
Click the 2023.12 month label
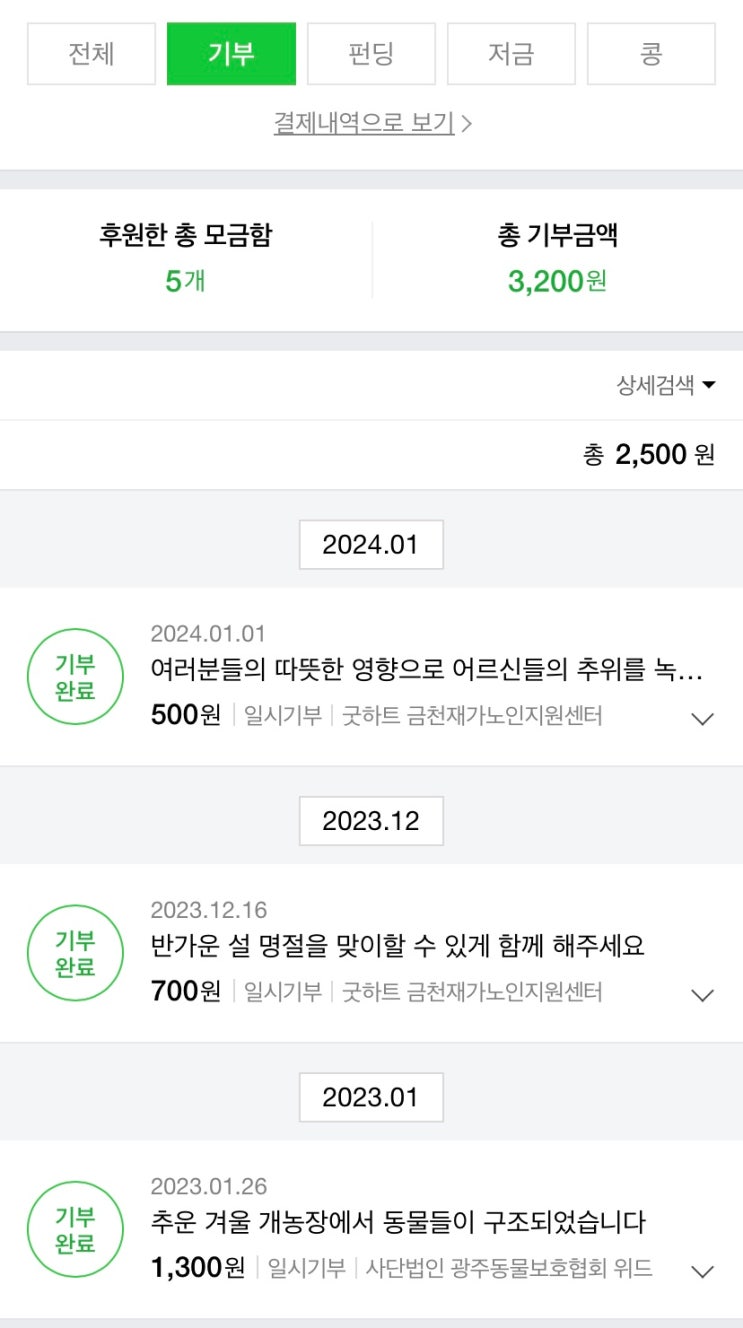371,821
